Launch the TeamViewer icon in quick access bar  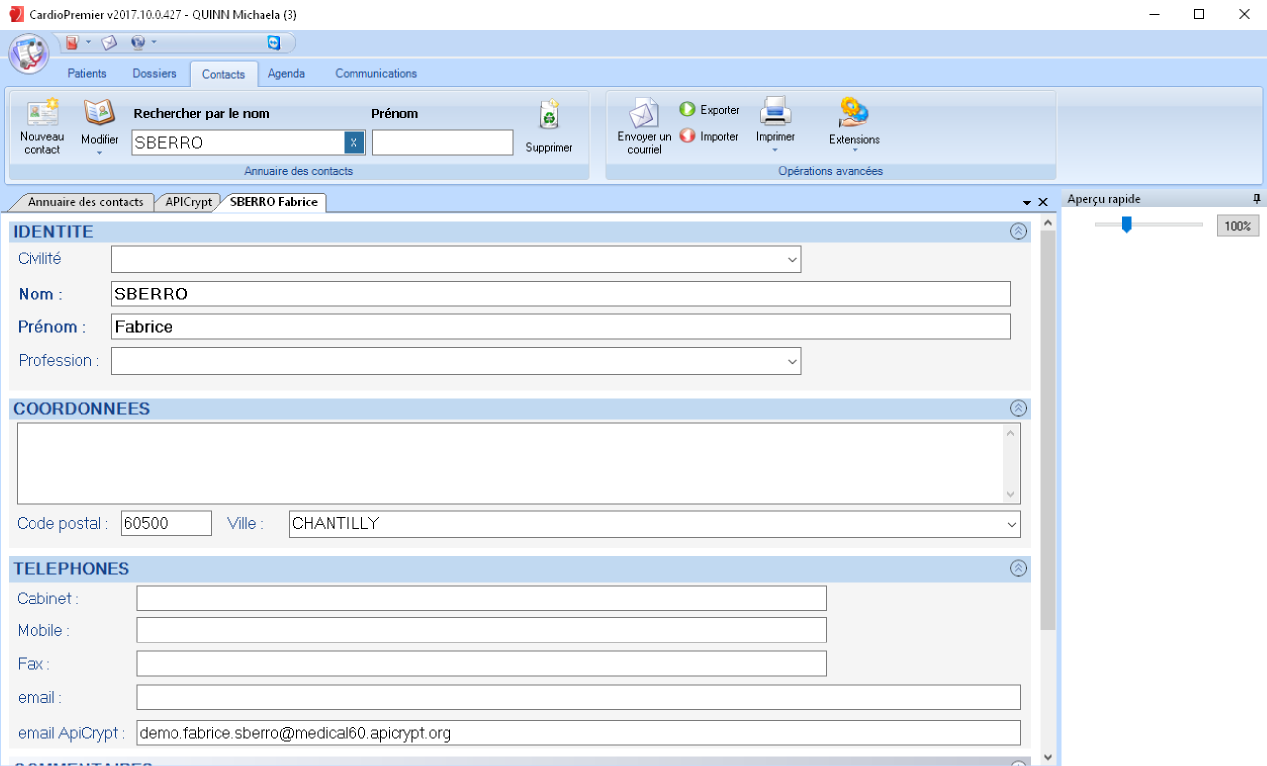pyautogui.click(x=274, y=42)
